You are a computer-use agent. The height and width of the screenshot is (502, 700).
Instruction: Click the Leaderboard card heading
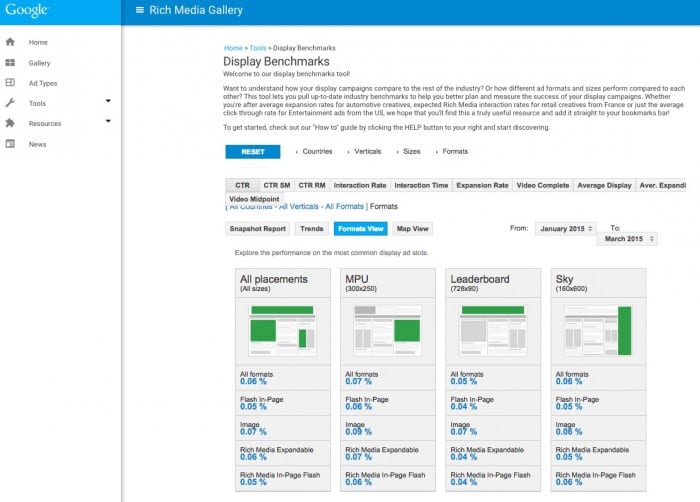[x=480, y=280]
